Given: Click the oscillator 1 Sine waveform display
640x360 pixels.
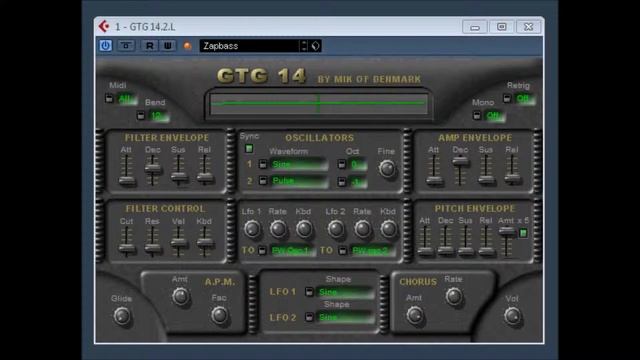Looking at the screenshot, I should point(299,164).
